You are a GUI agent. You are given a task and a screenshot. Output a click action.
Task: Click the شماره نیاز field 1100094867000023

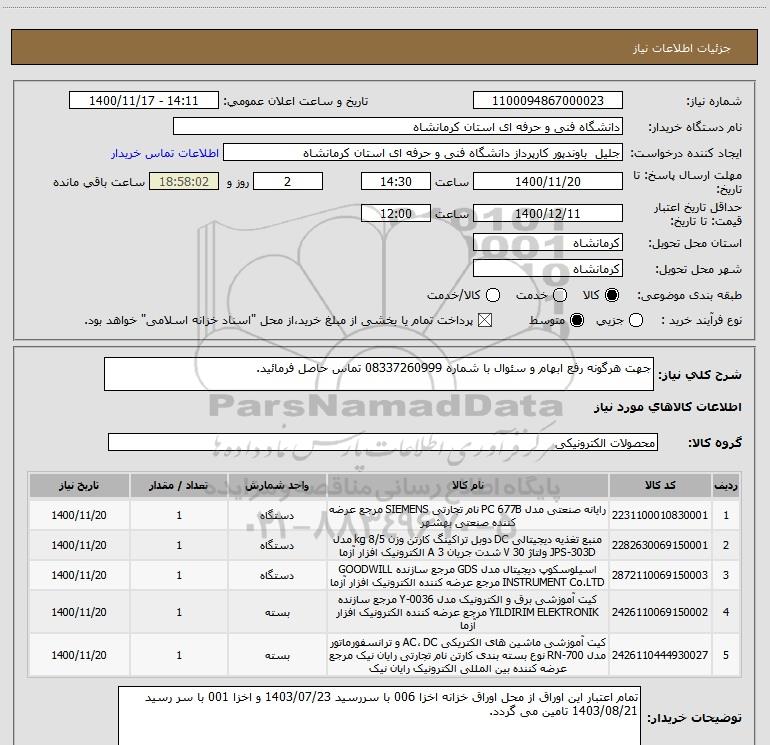pyautogui.click(x=548, y=101)
